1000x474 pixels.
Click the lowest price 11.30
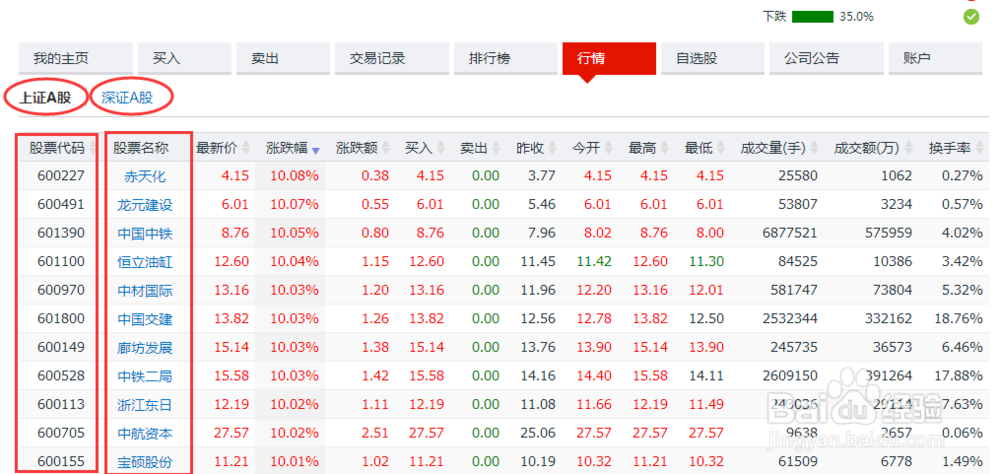point(706,261)
